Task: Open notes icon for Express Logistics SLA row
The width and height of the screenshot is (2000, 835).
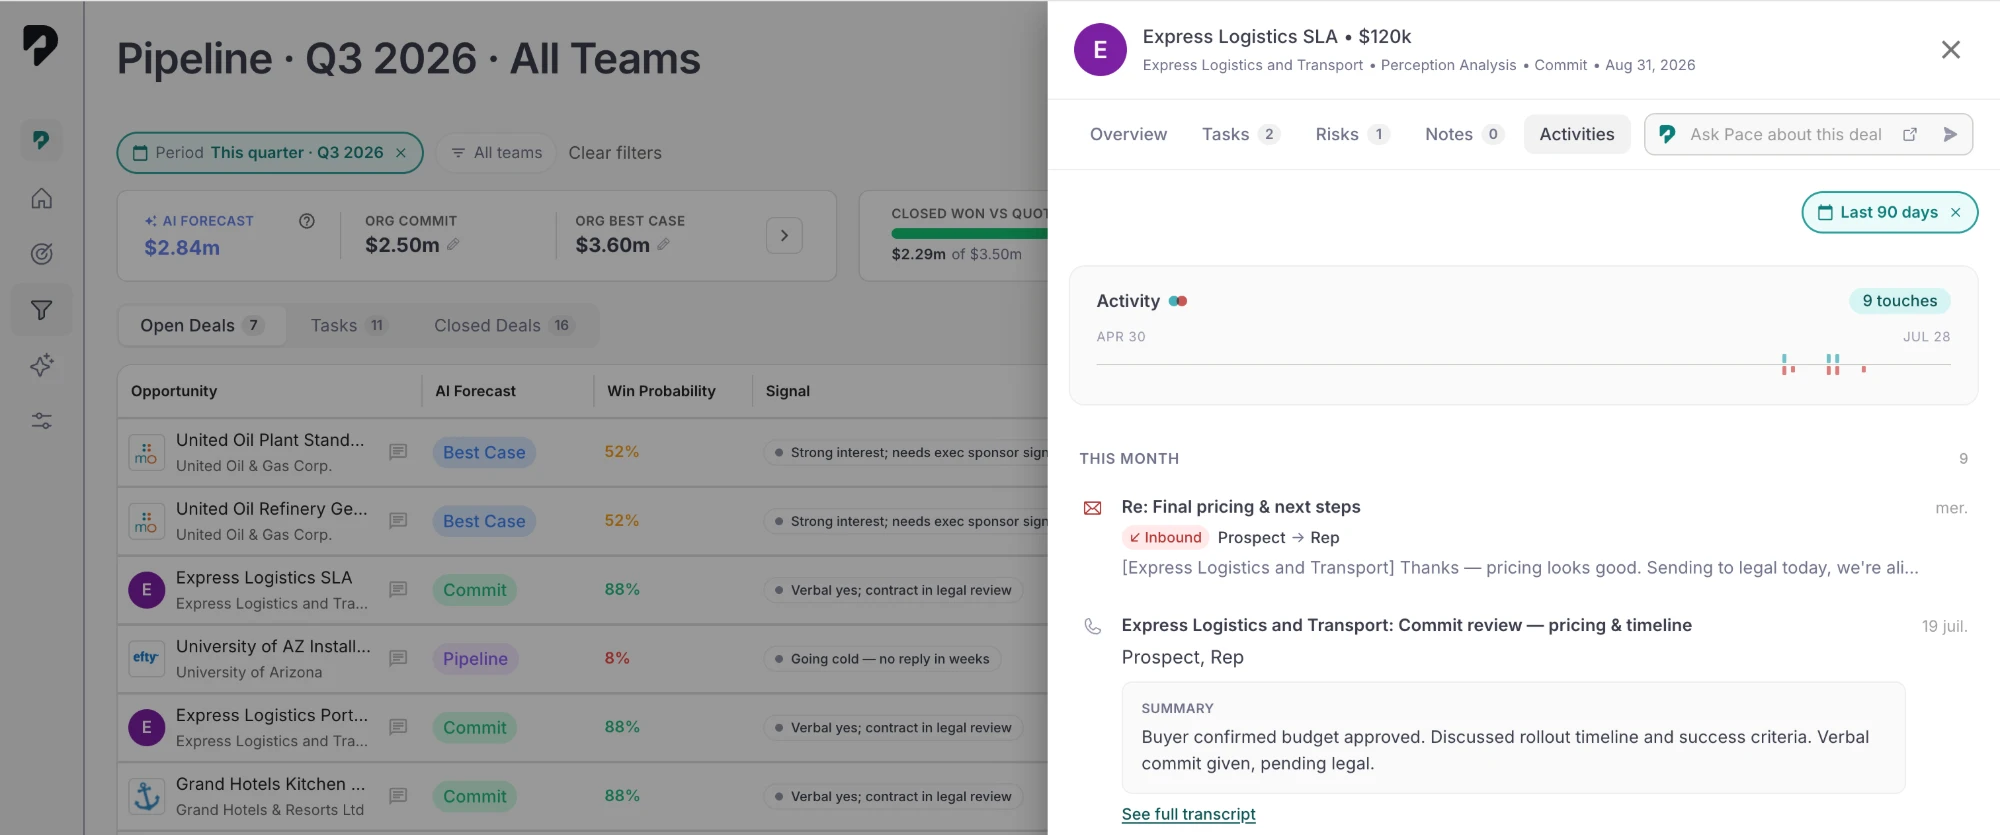Action: 398,590
